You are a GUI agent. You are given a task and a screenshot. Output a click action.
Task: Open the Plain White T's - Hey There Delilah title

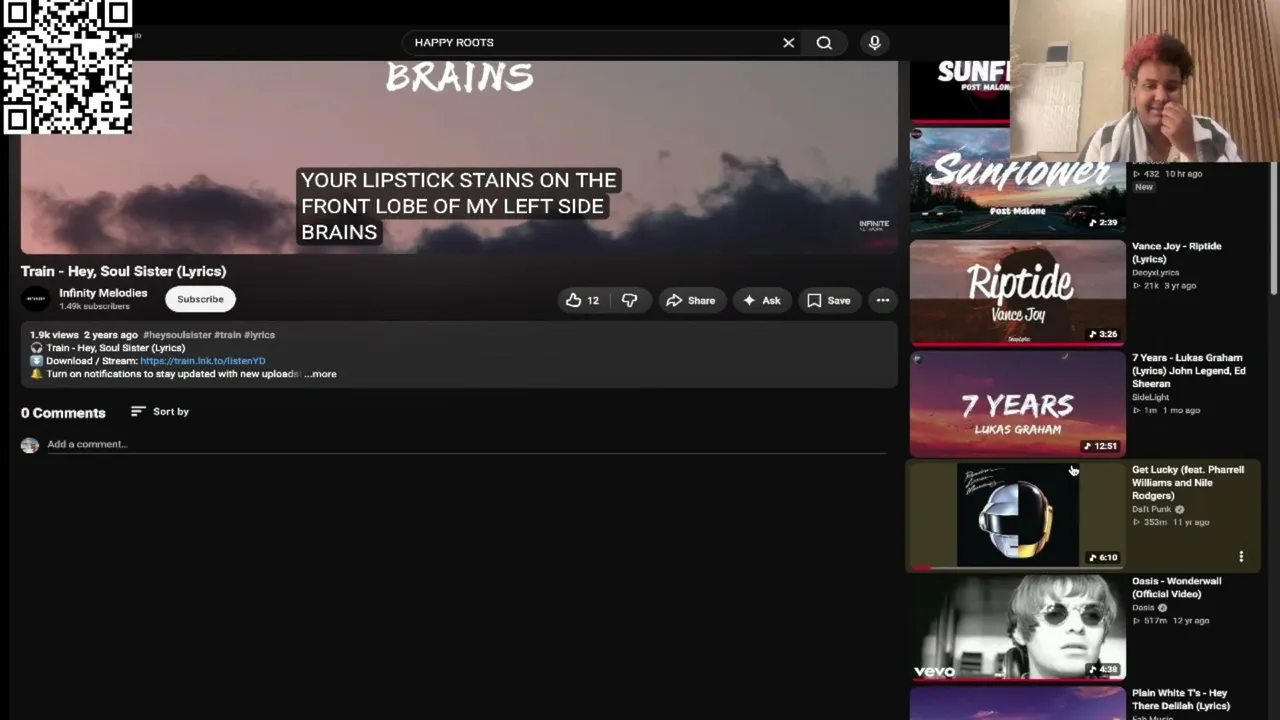click(1181, 700)
